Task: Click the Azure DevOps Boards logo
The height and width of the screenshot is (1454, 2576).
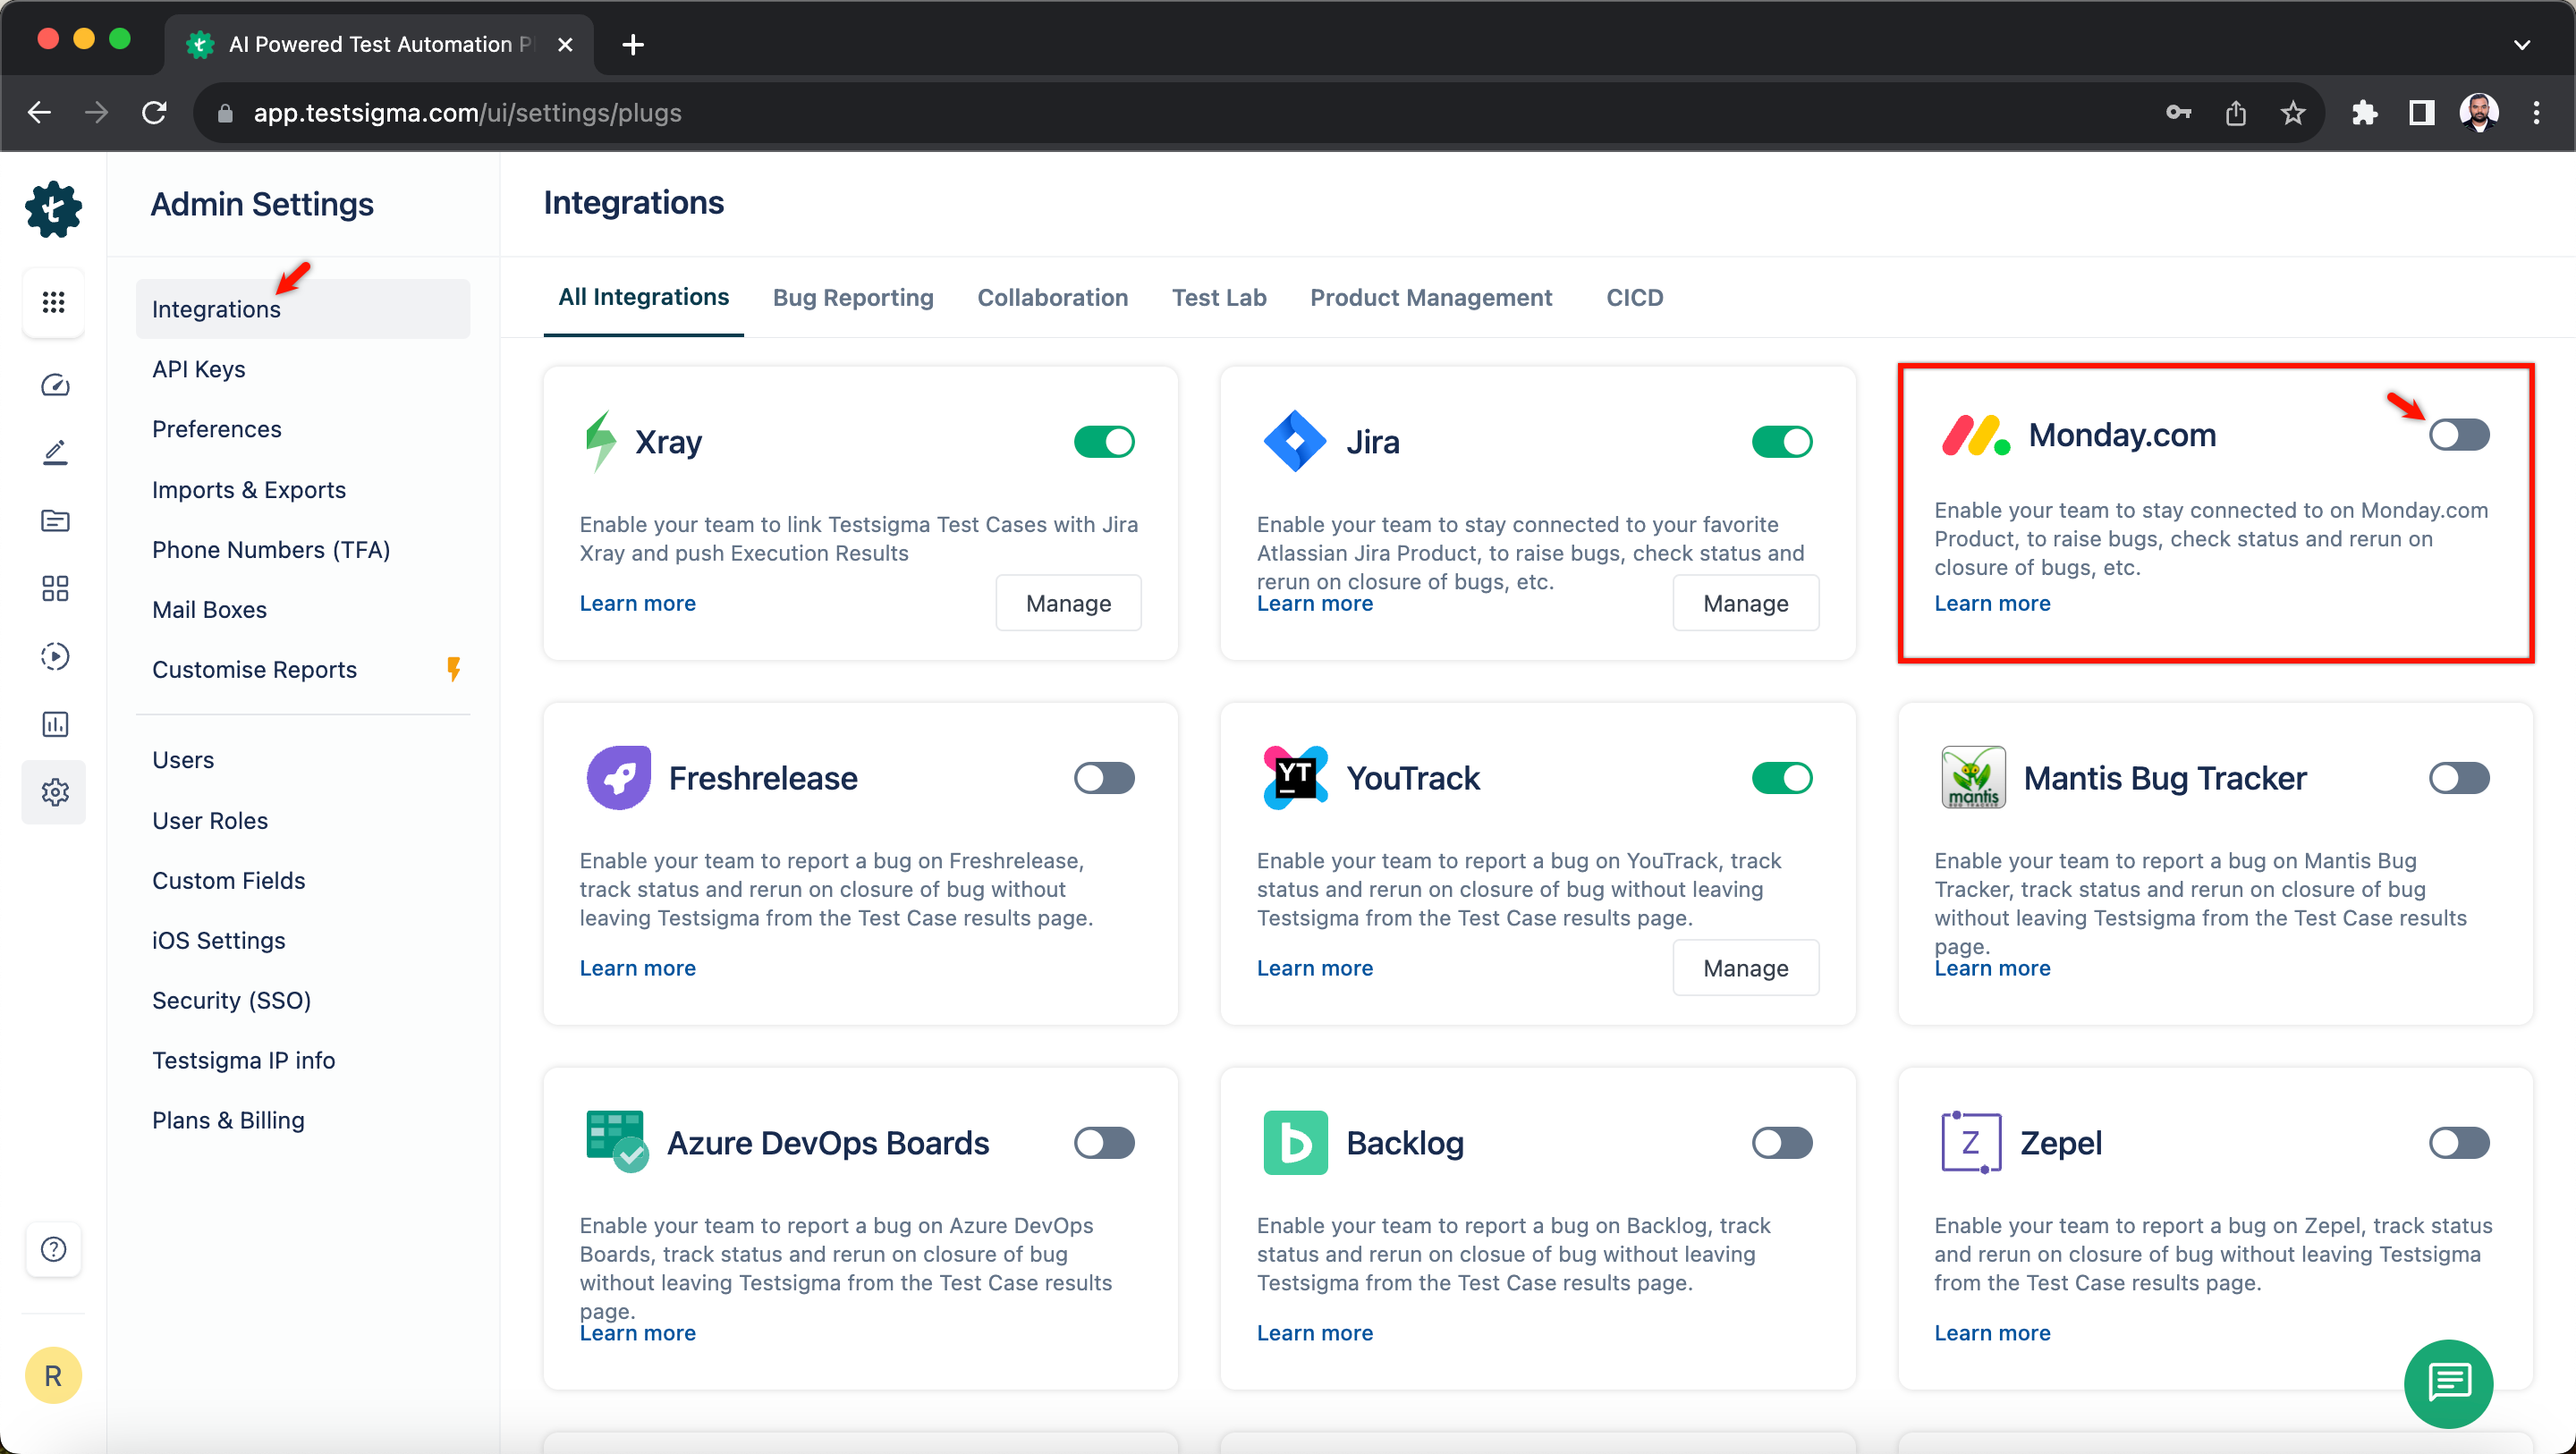Action: click(x=616, y=1141)
